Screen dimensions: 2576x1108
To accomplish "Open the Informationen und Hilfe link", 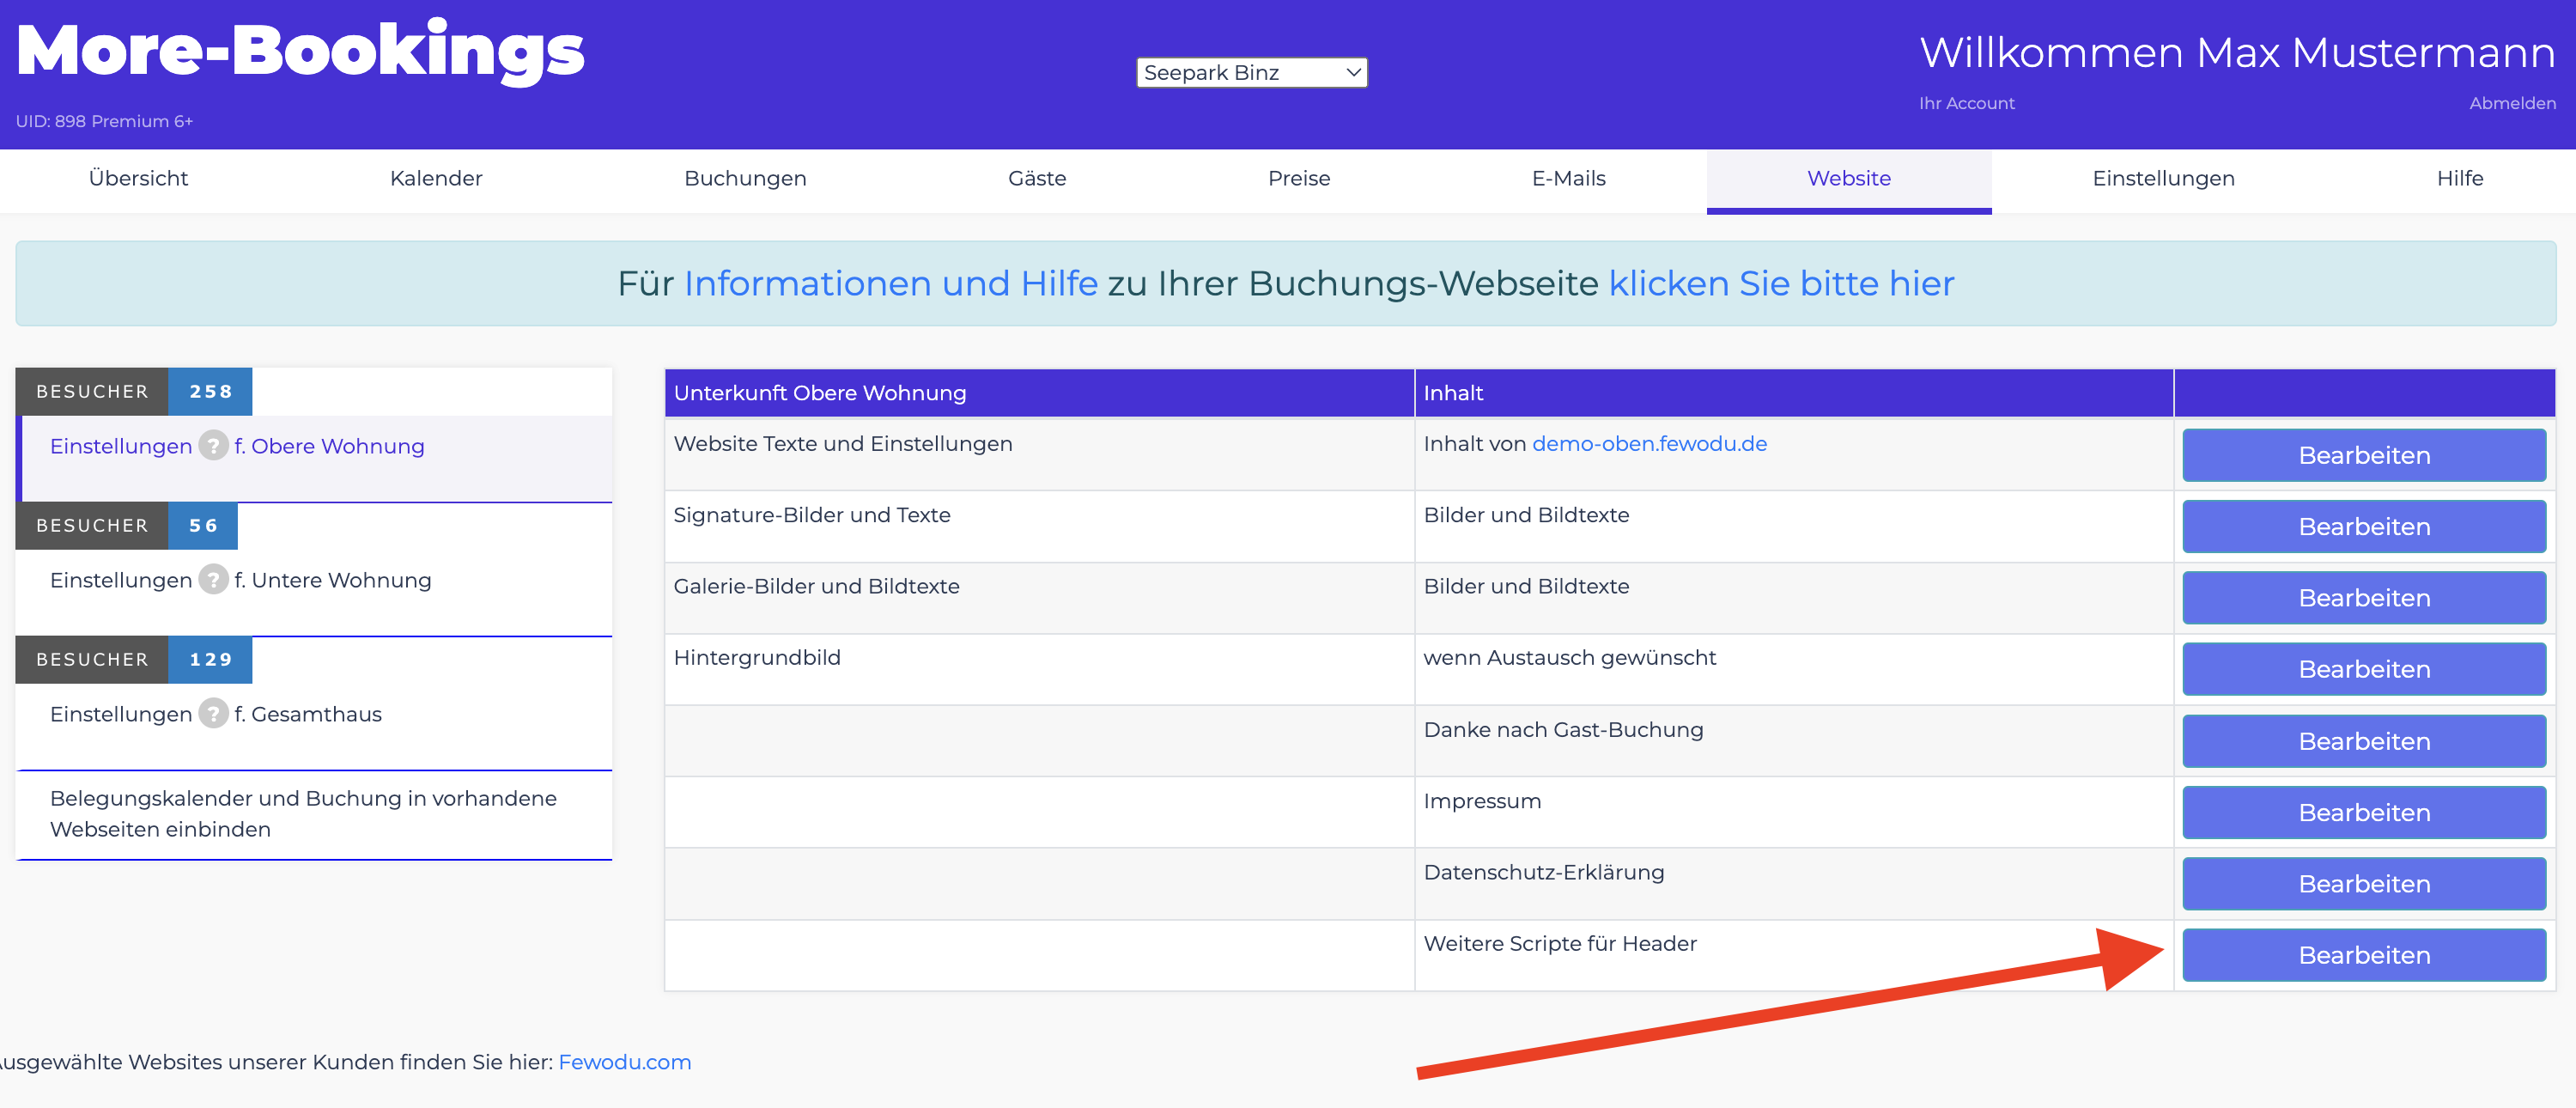I will (x=890, y=284).
